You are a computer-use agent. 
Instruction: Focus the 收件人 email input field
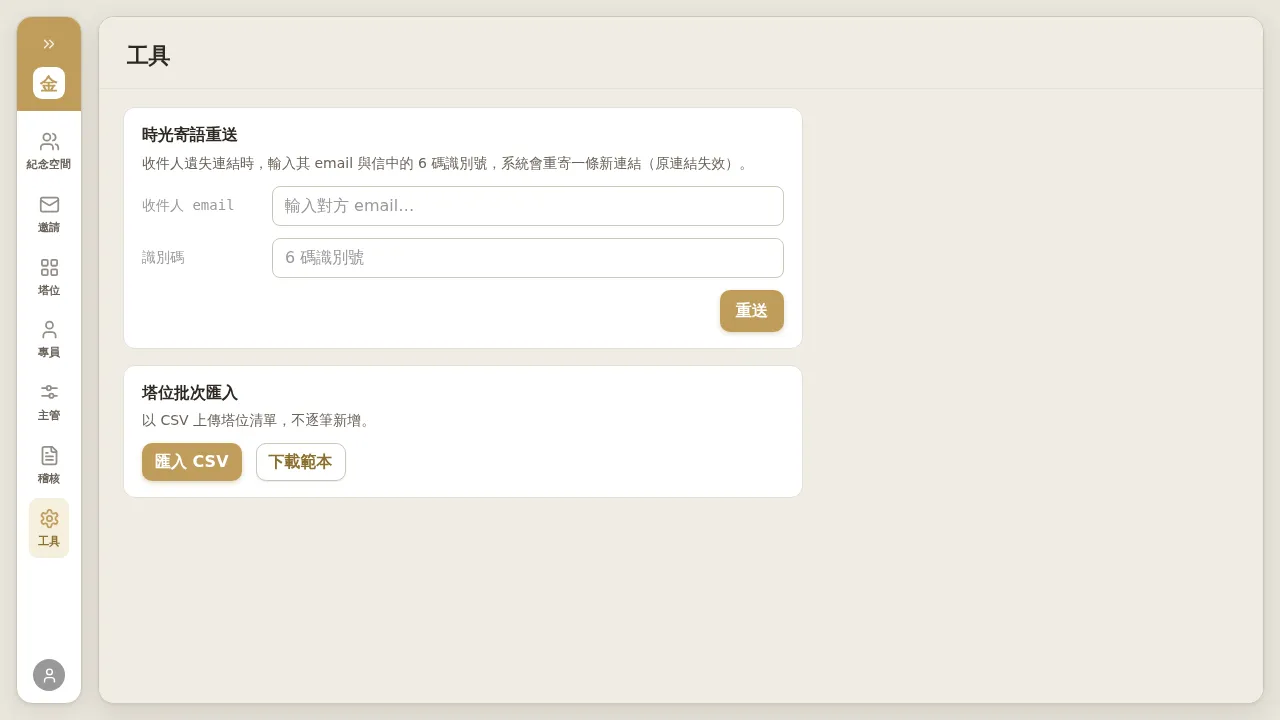click(x=528, y=206)
